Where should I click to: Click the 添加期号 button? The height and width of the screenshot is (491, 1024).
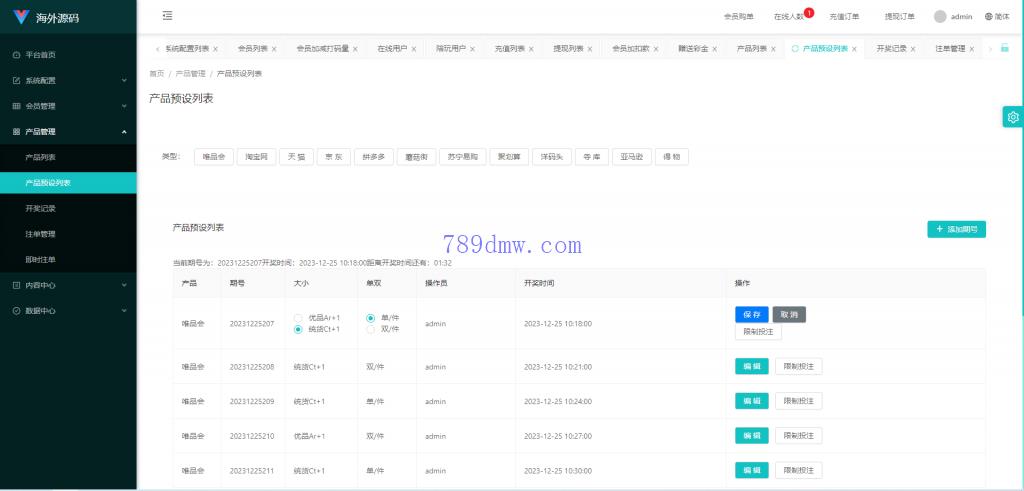956,229
